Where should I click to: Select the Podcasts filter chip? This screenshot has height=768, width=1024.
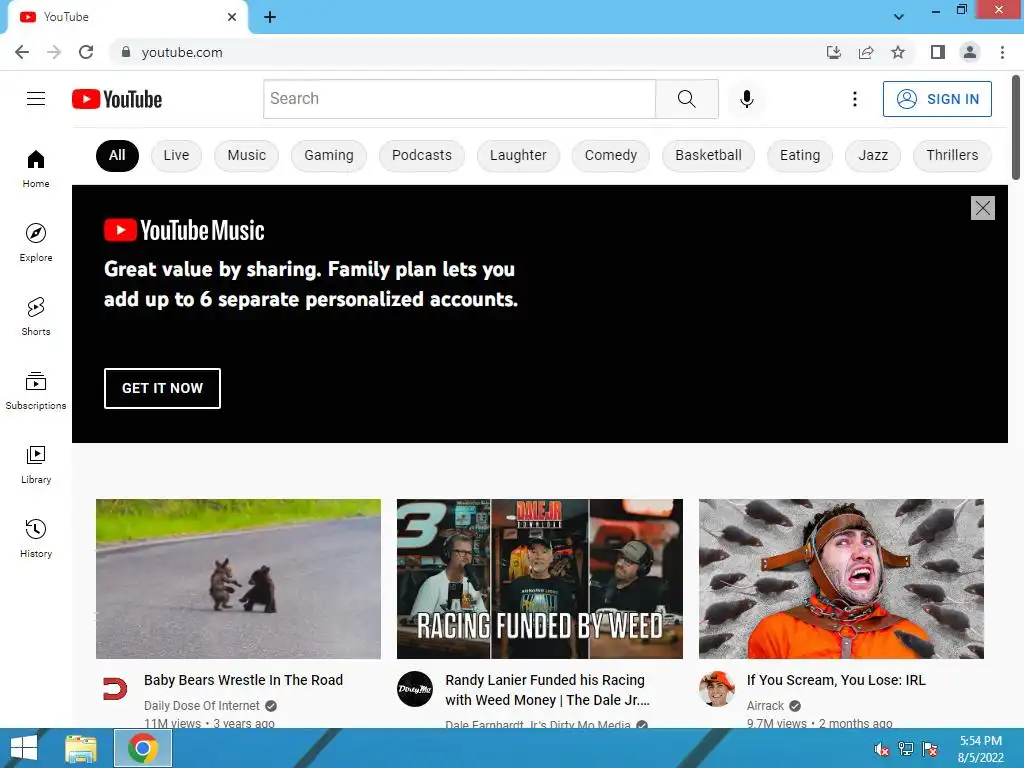point(422,155)
